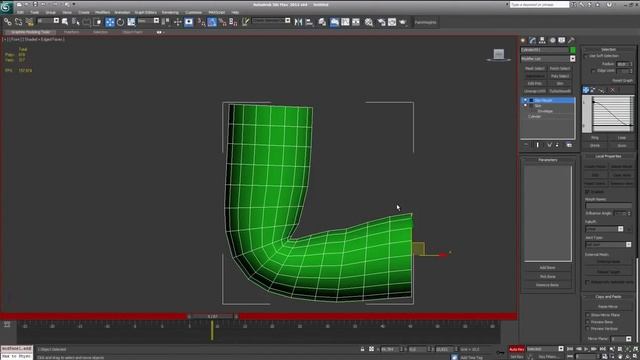The height and width of the screenshot is (360, 640).
Task: Toggle the Percent Snap icon
Action: (223, 22)
